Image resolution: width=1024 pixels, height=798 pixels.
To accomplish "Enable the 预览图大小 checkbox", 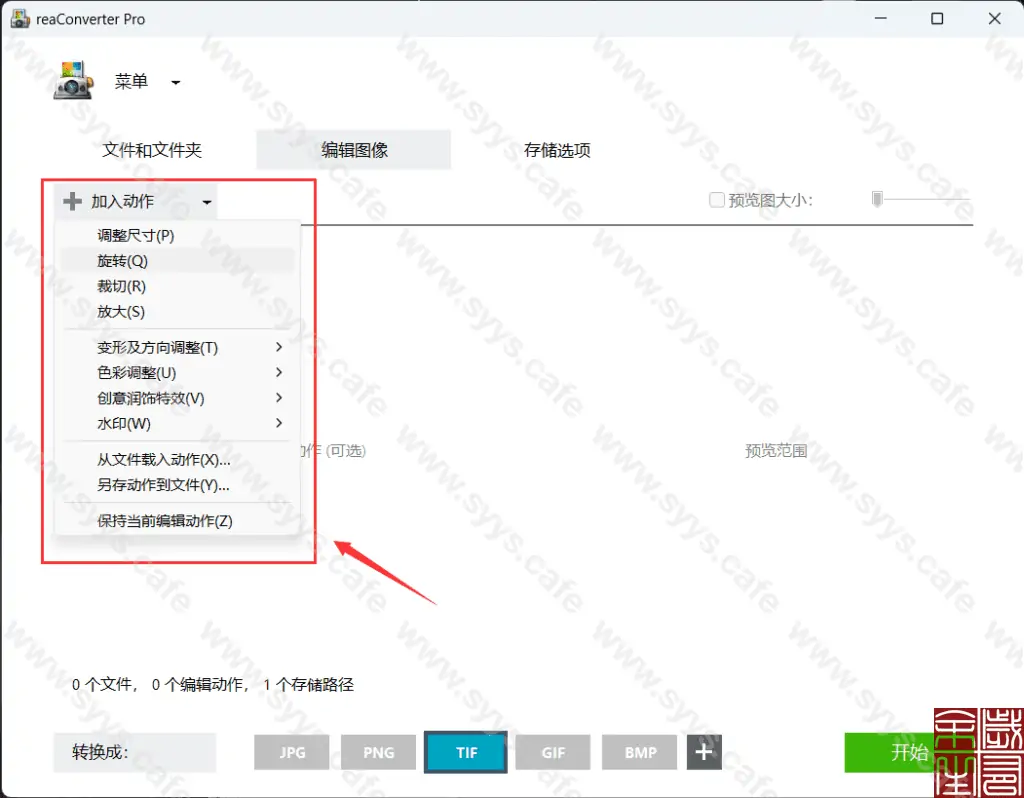I will (x=717, y=199).
